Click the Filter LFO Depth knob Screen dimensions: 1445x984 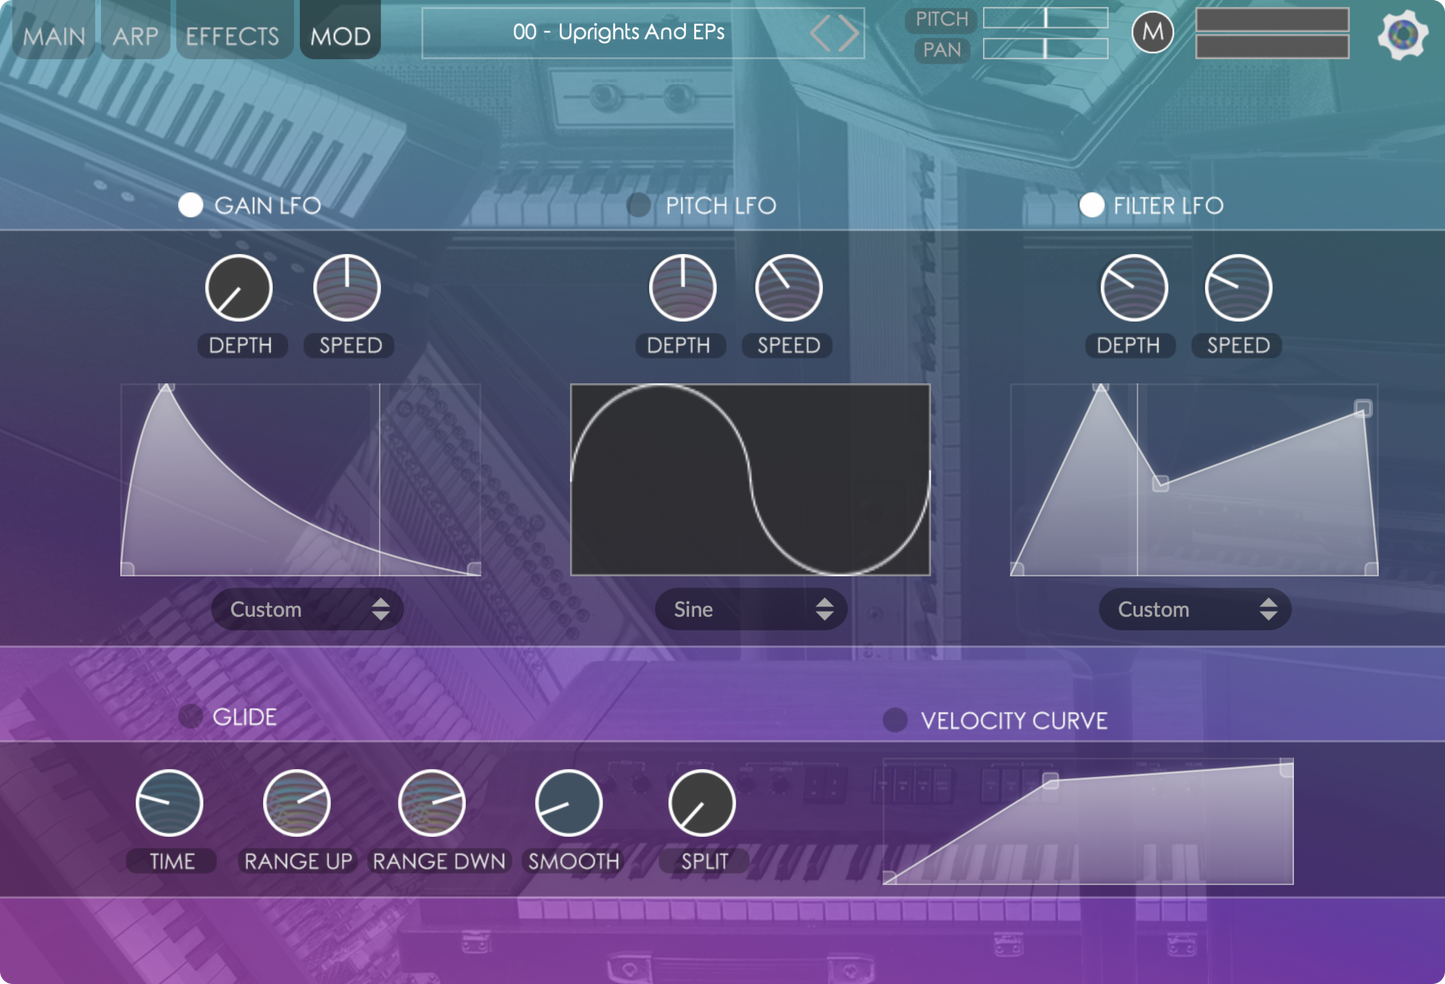[1133, 288]
